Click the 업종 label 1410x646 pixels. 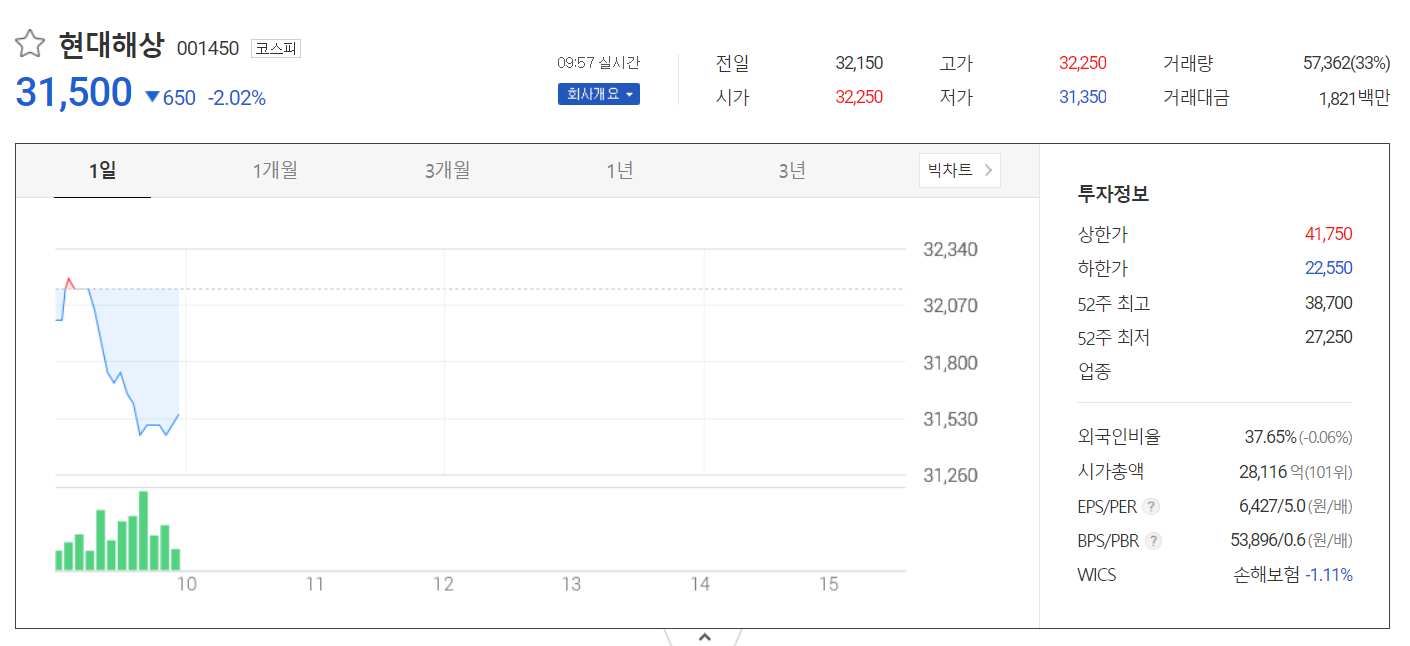coord(1094,372)
